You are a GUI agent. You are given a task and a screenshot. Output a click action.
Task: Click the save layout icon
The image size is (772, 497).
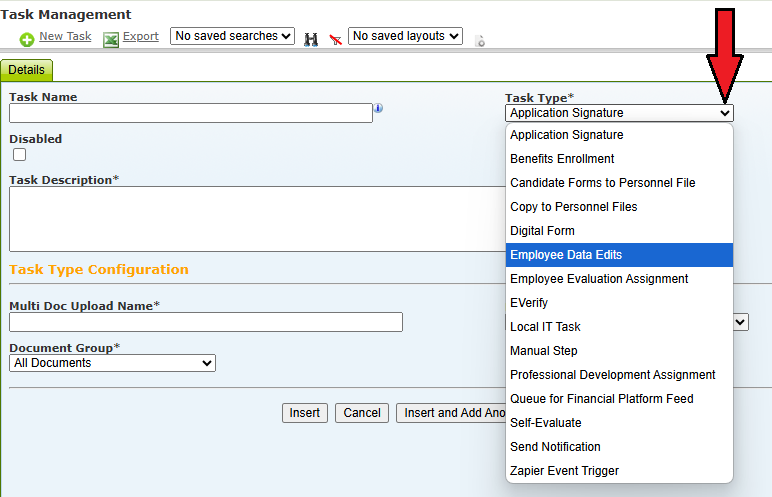(x=480, y=40)
